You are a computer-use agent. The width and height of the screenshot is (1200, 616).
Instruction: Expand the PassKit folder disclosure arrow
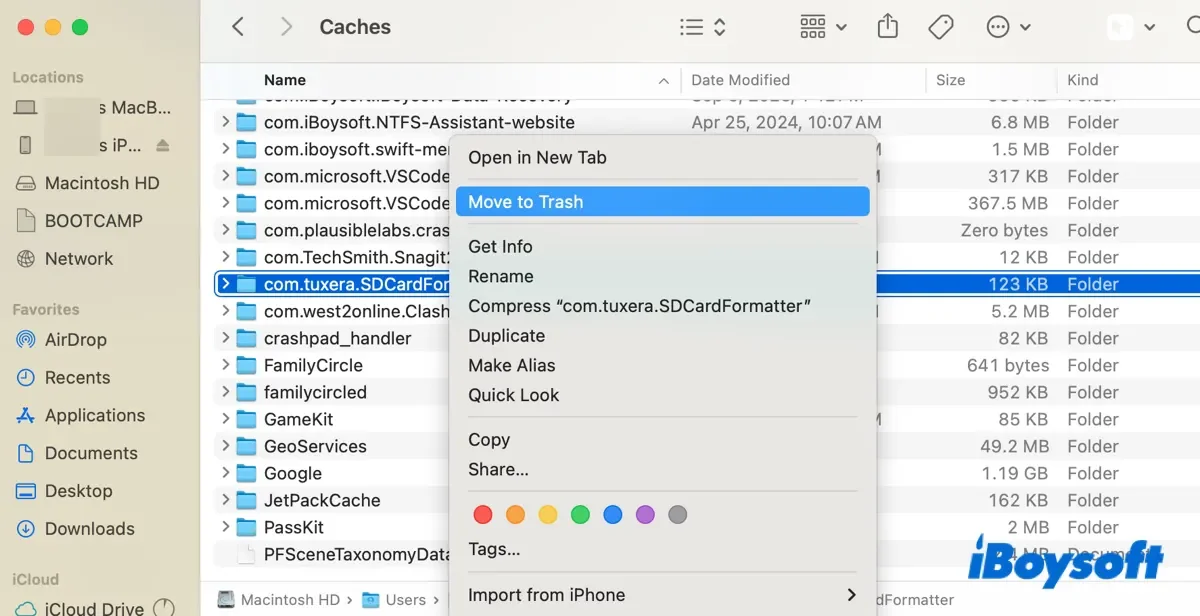[x=225, y=527]
